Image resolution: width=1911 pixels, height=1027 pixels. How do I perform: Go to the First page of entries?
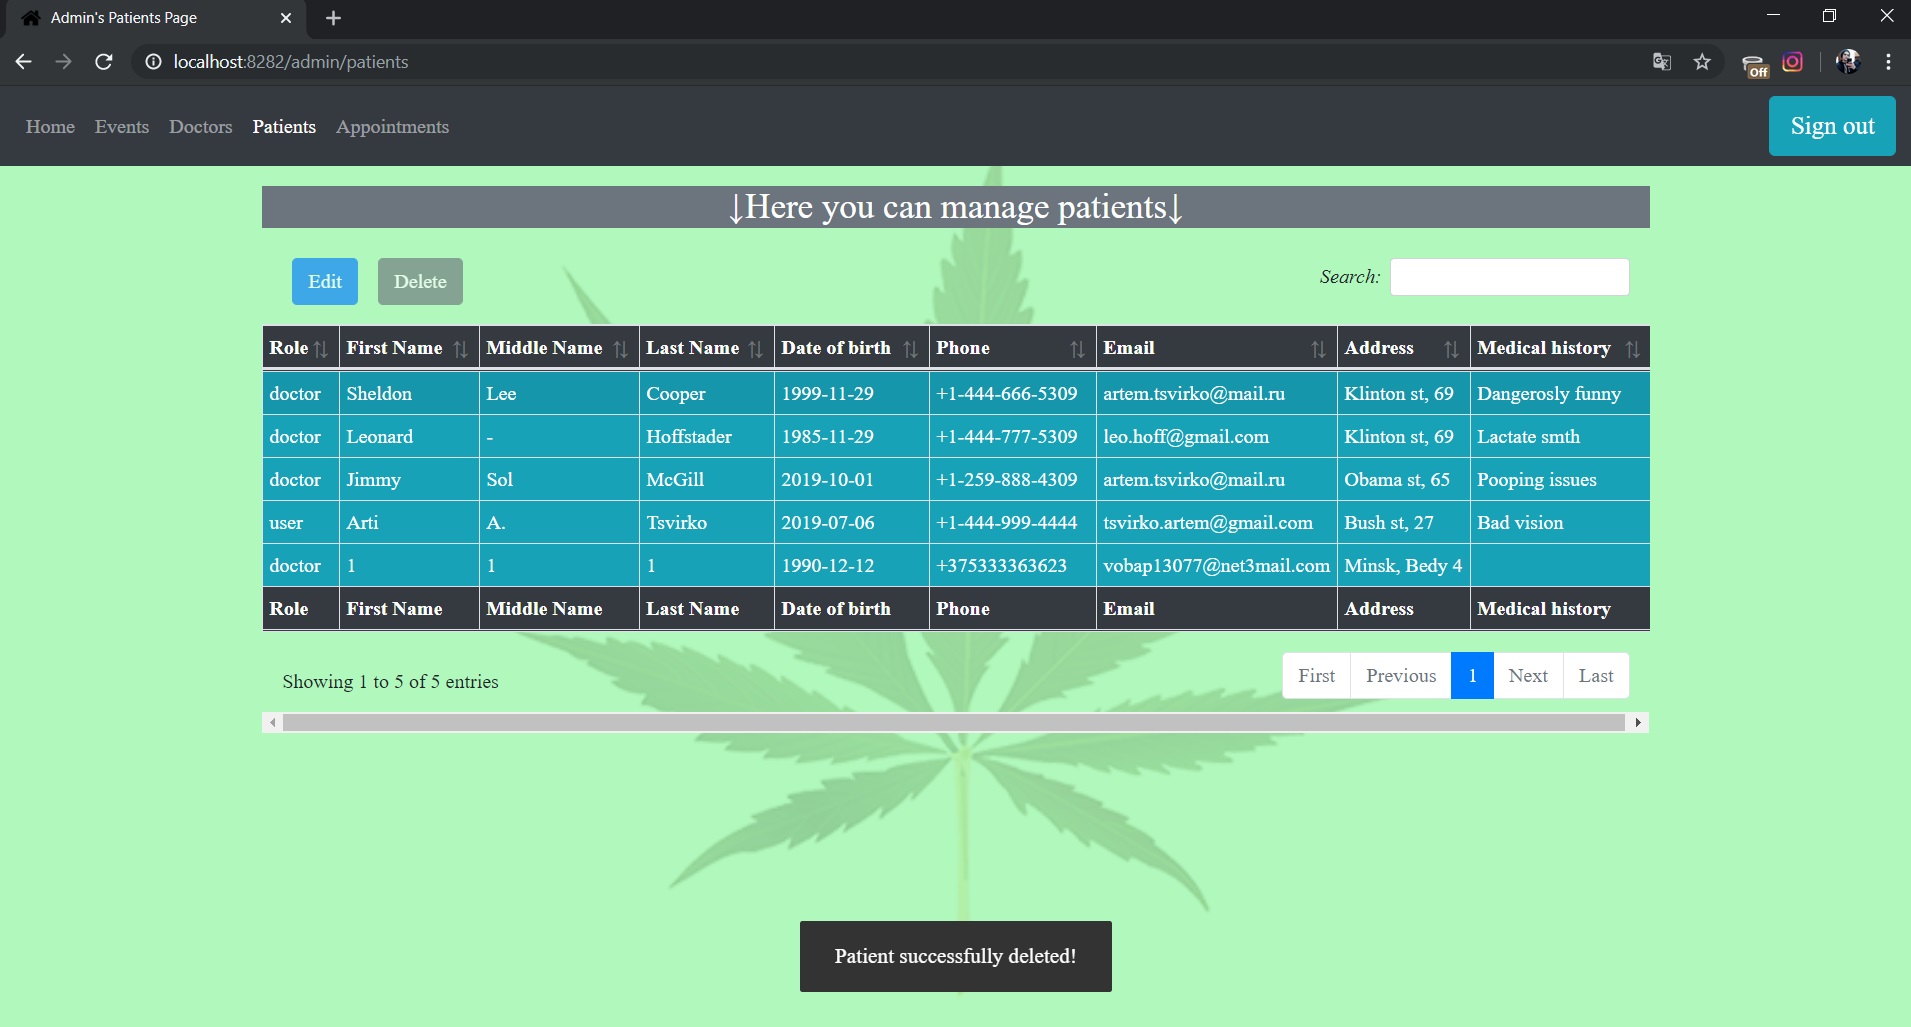coord(1317,676)
